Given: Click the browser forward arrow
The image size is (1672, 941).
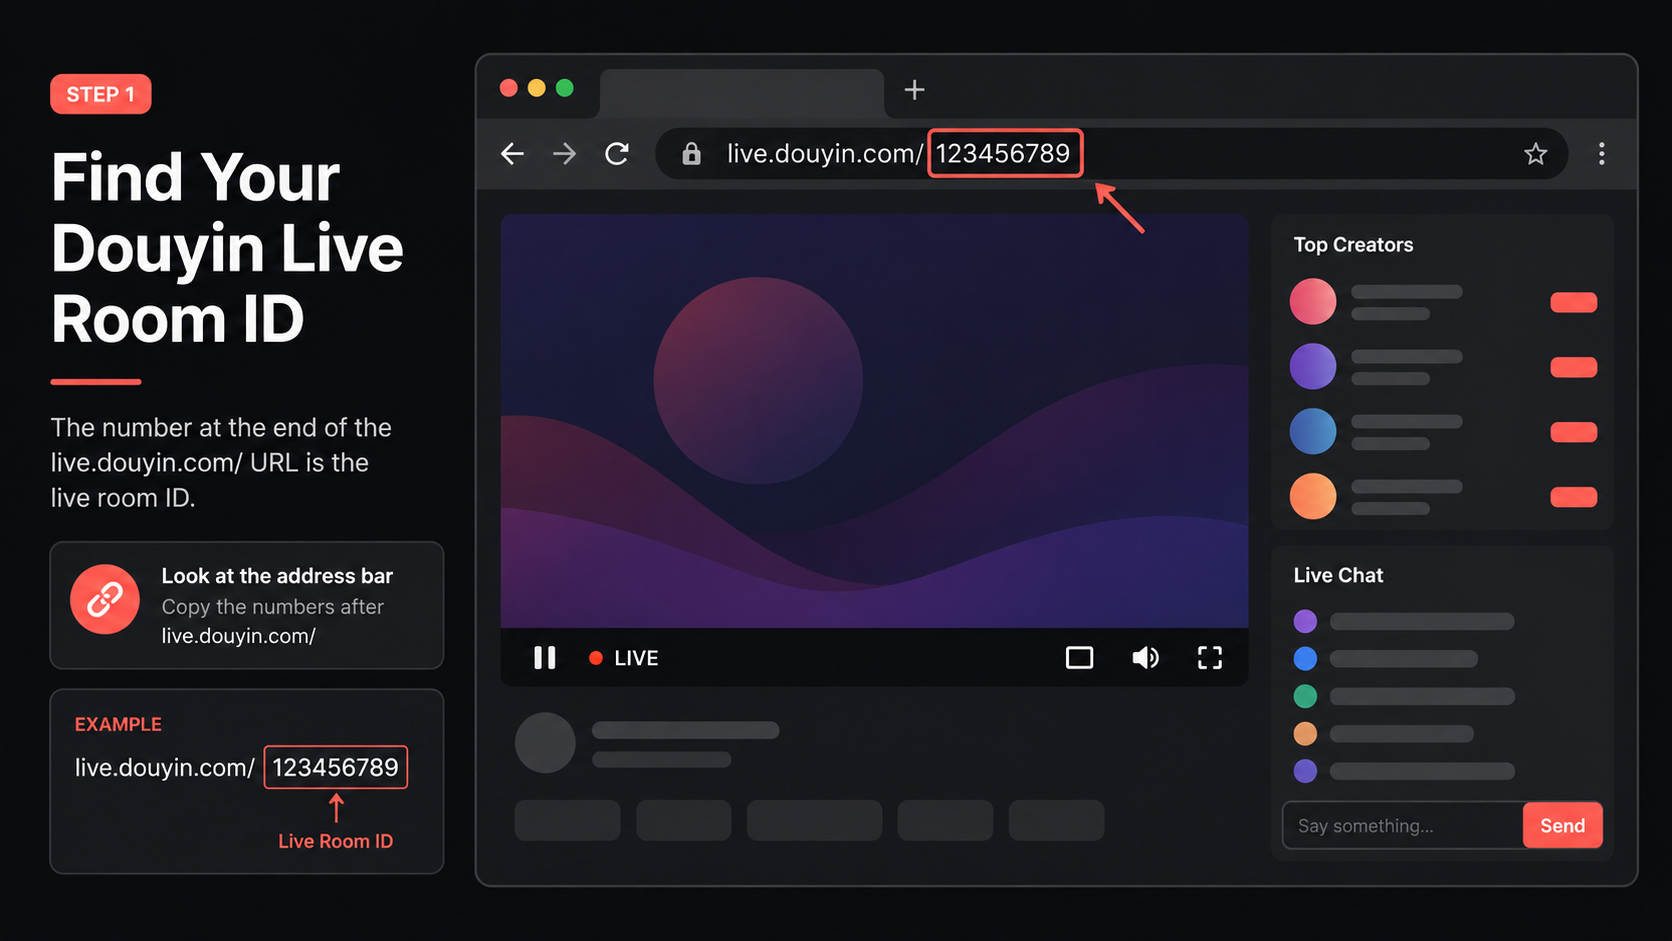Looking at the screenshot, I should tap(565, 154).
